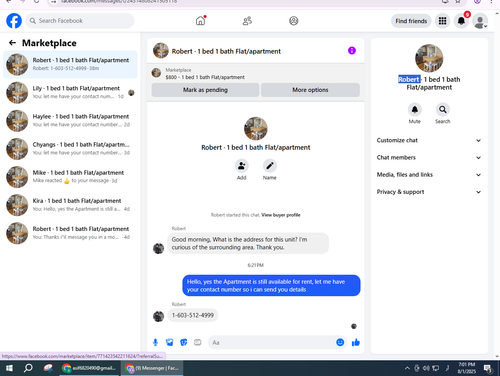Expand Media, files and links section

click(x=429, y=175)
